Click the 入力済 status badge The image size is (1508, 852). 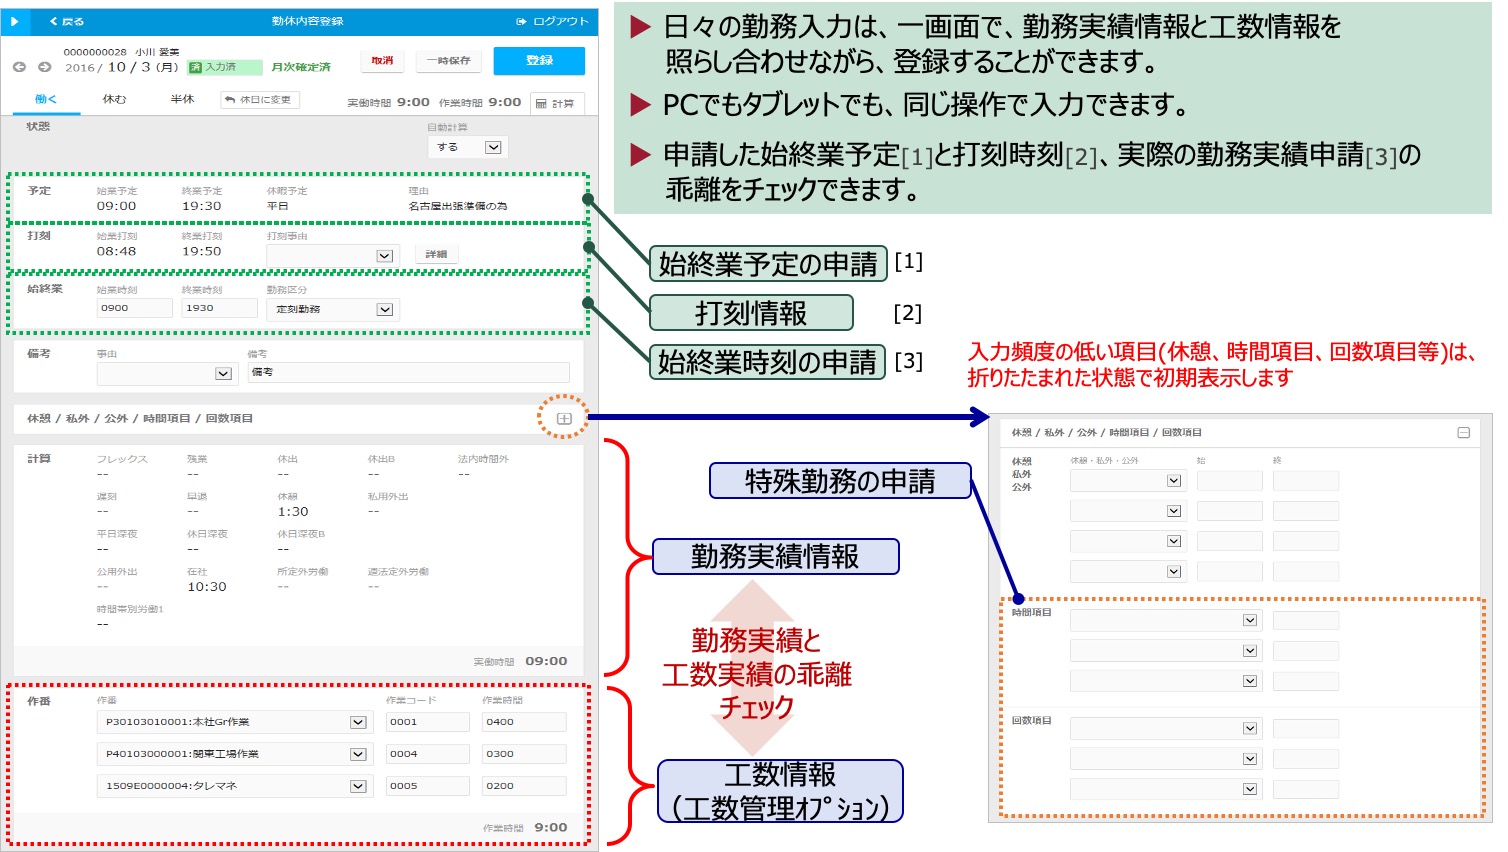pos(224,67)
